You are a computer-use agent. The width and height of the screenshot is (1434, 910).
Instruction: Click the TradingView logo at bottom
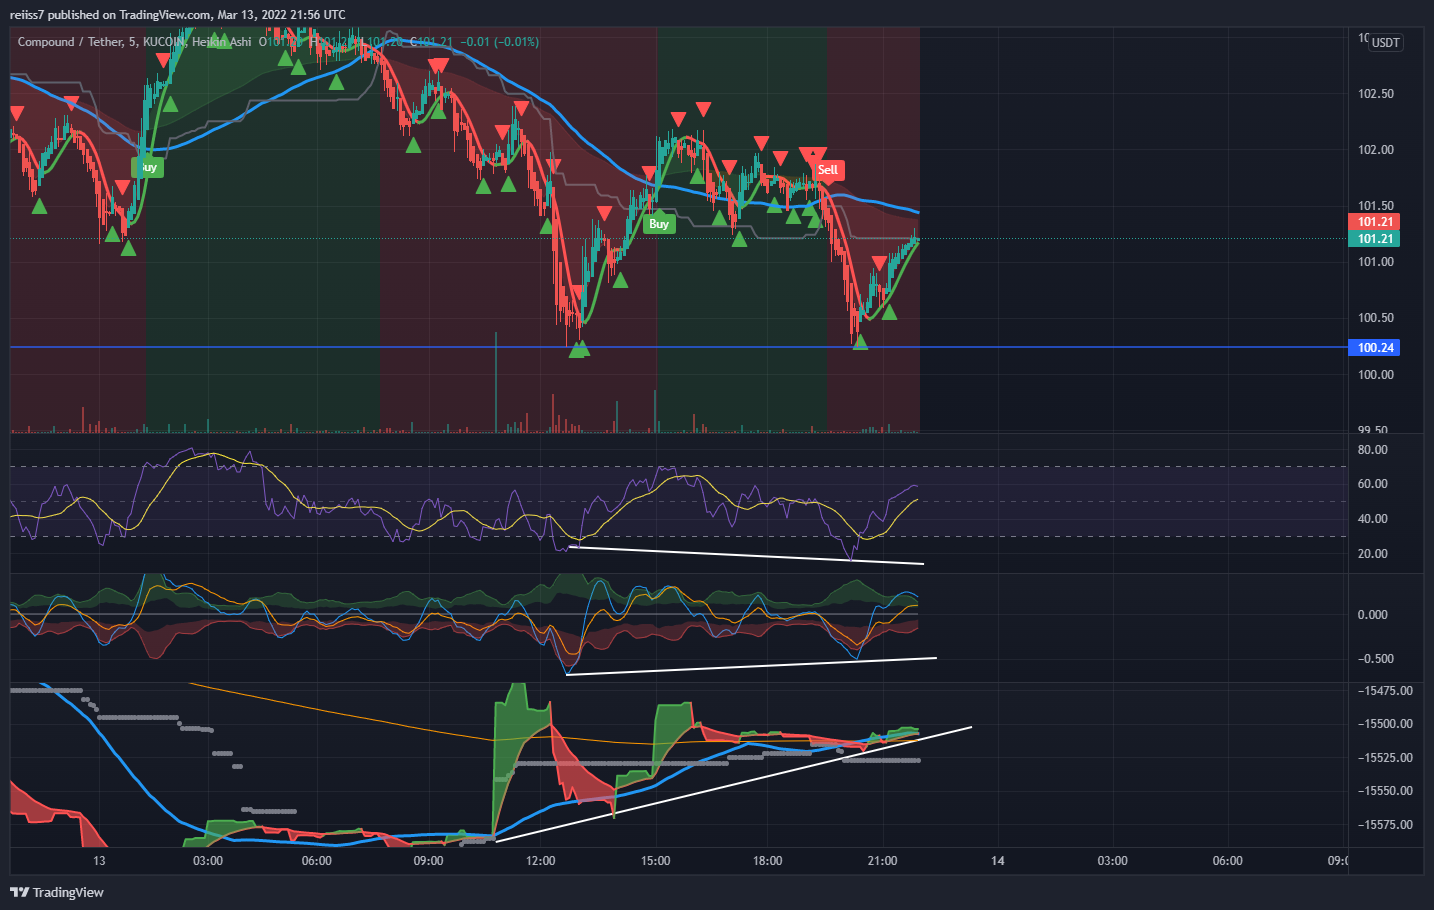pyautogui.click(x=57, y=892)
